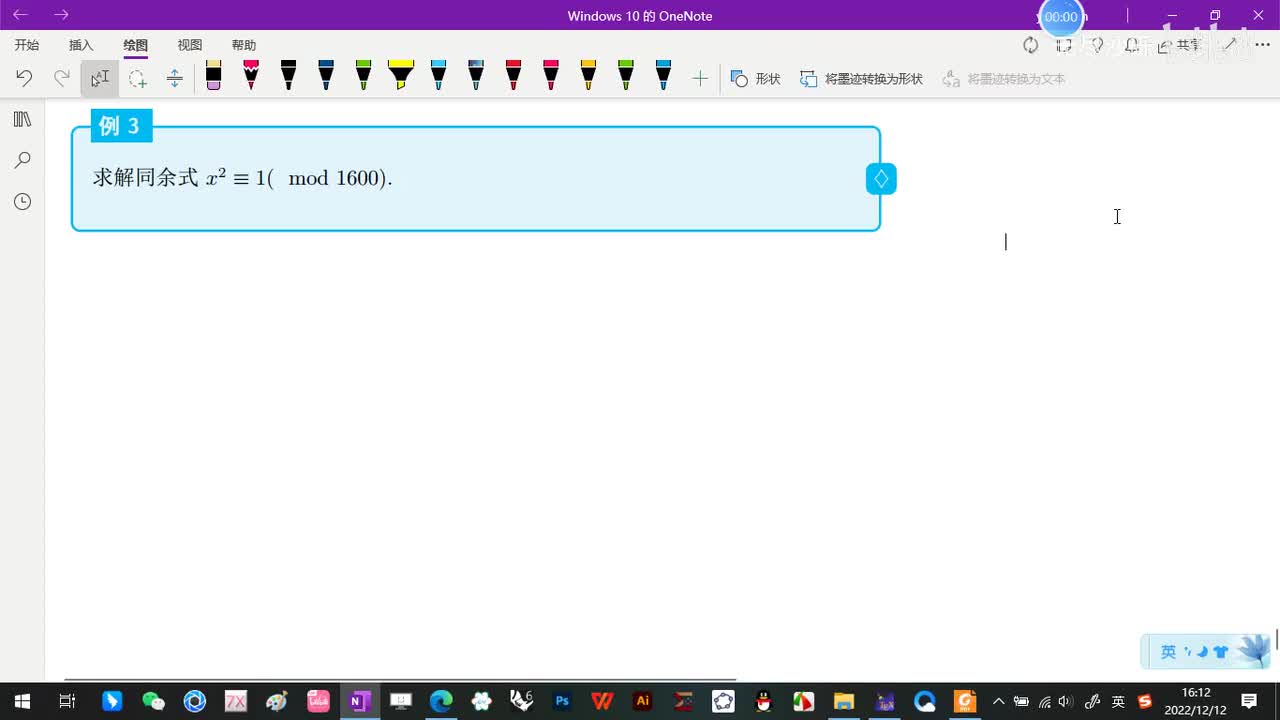Open File Explorer from the taskbar
This screenshot has width=1280, height=720.
click(844, 701)
